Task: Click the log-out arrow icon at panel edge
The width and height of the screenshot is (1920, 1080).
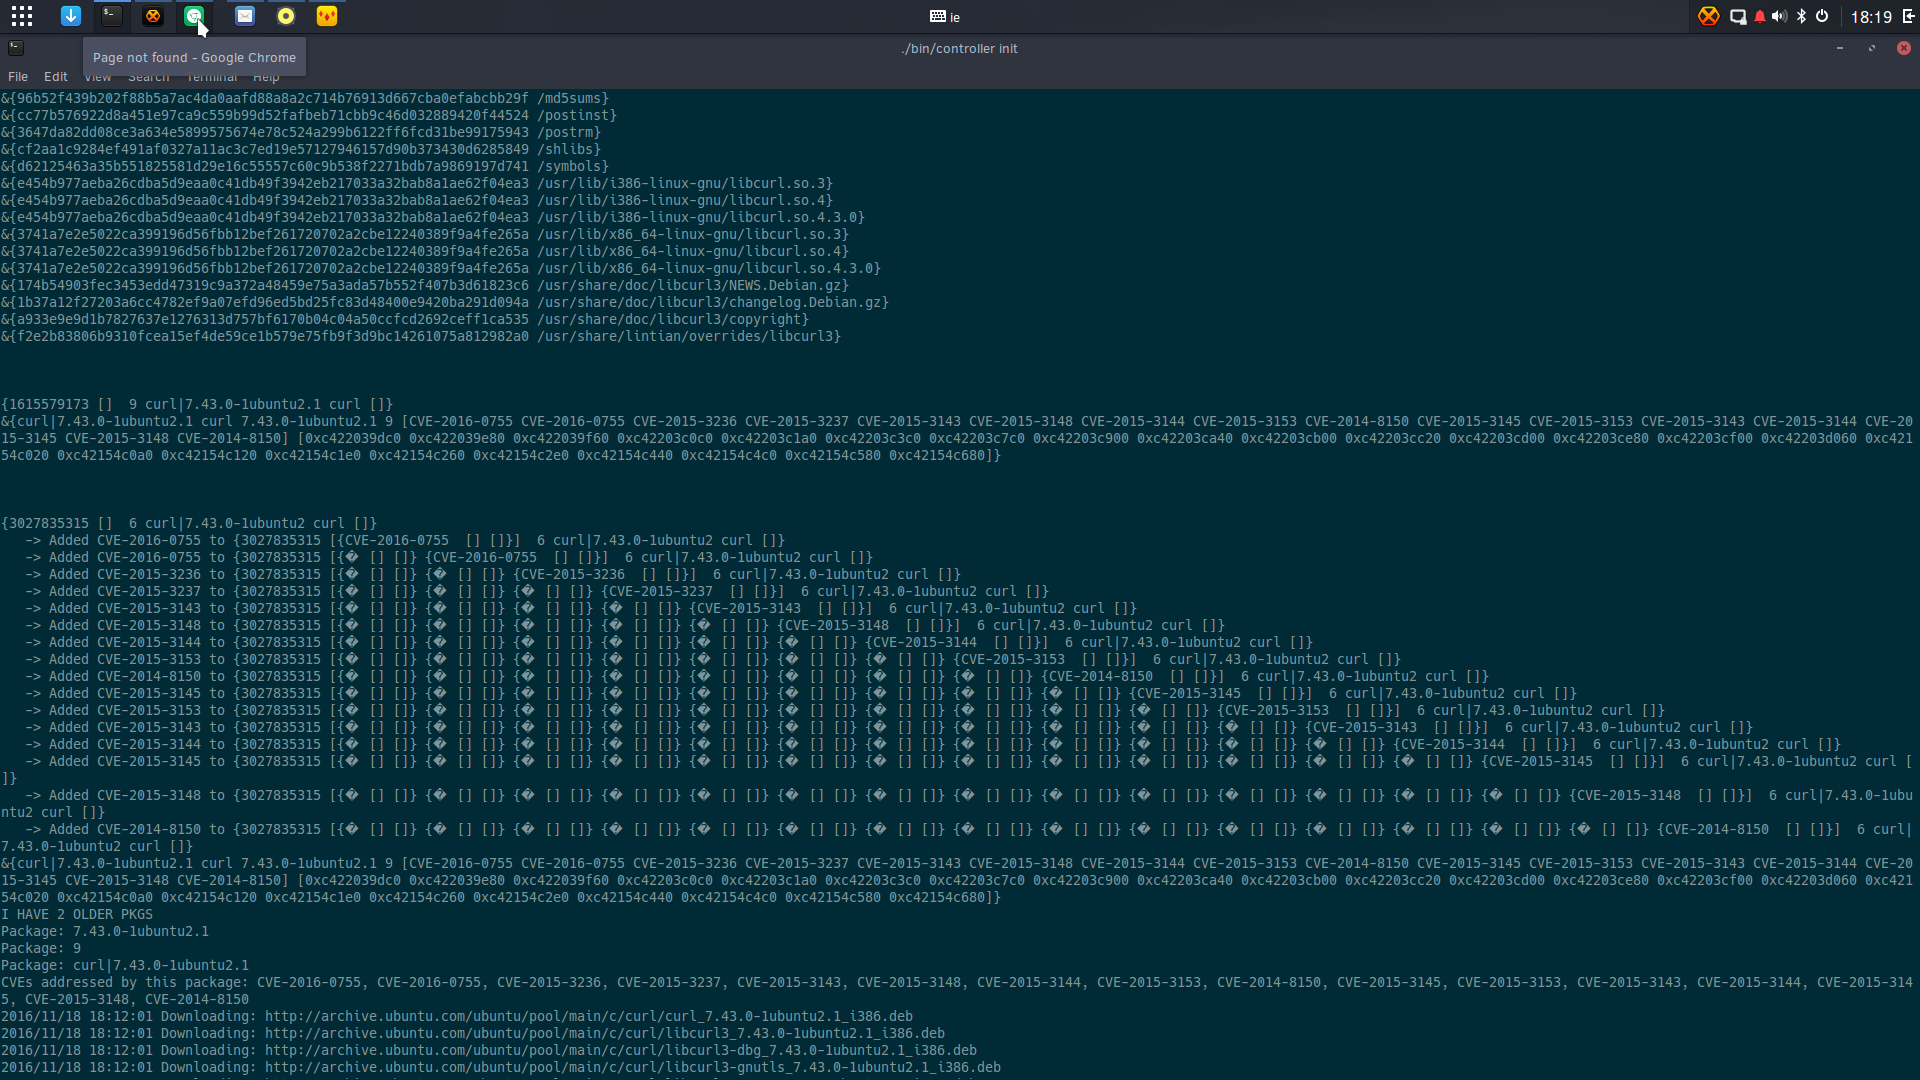Action: (1908, 17)
